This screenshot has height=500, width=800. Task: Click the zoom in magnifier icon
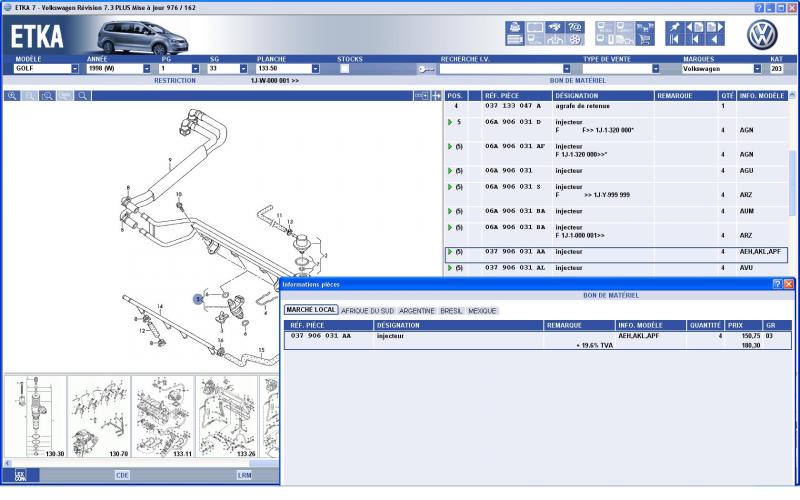point(12,96)
